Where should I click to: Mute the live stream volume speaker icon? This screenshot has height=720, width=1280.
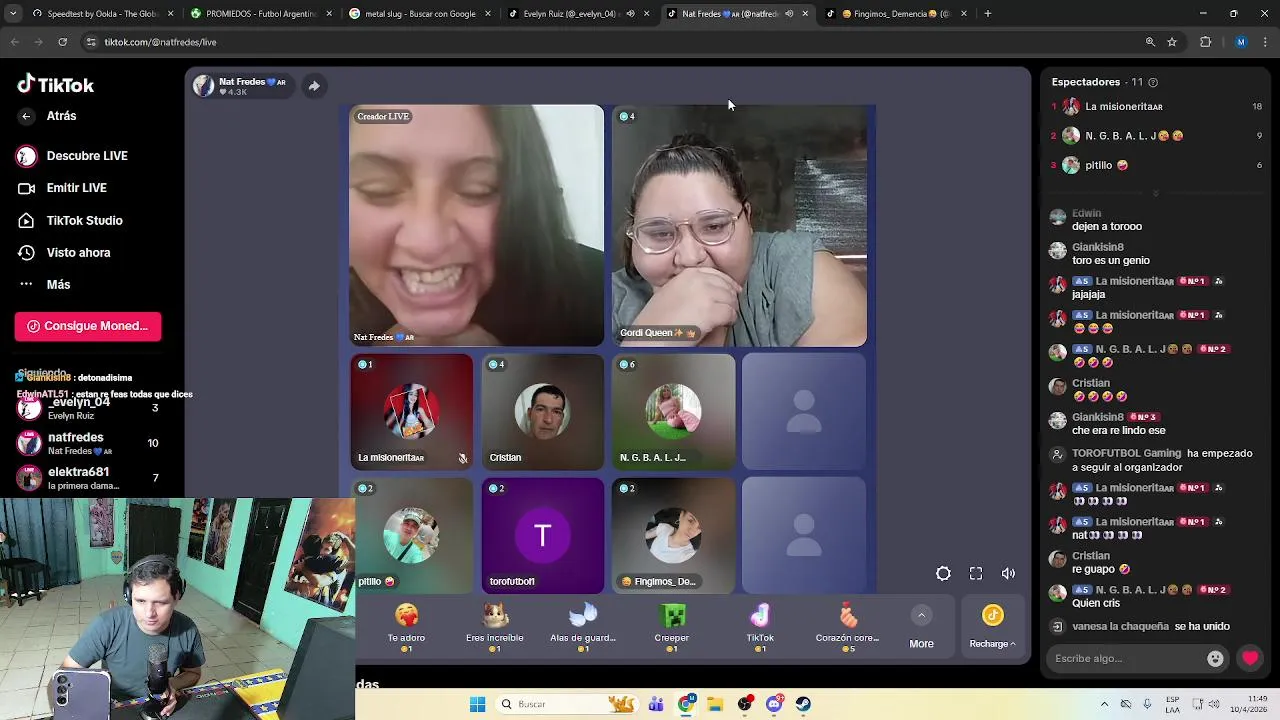(x=1008, y=574)
